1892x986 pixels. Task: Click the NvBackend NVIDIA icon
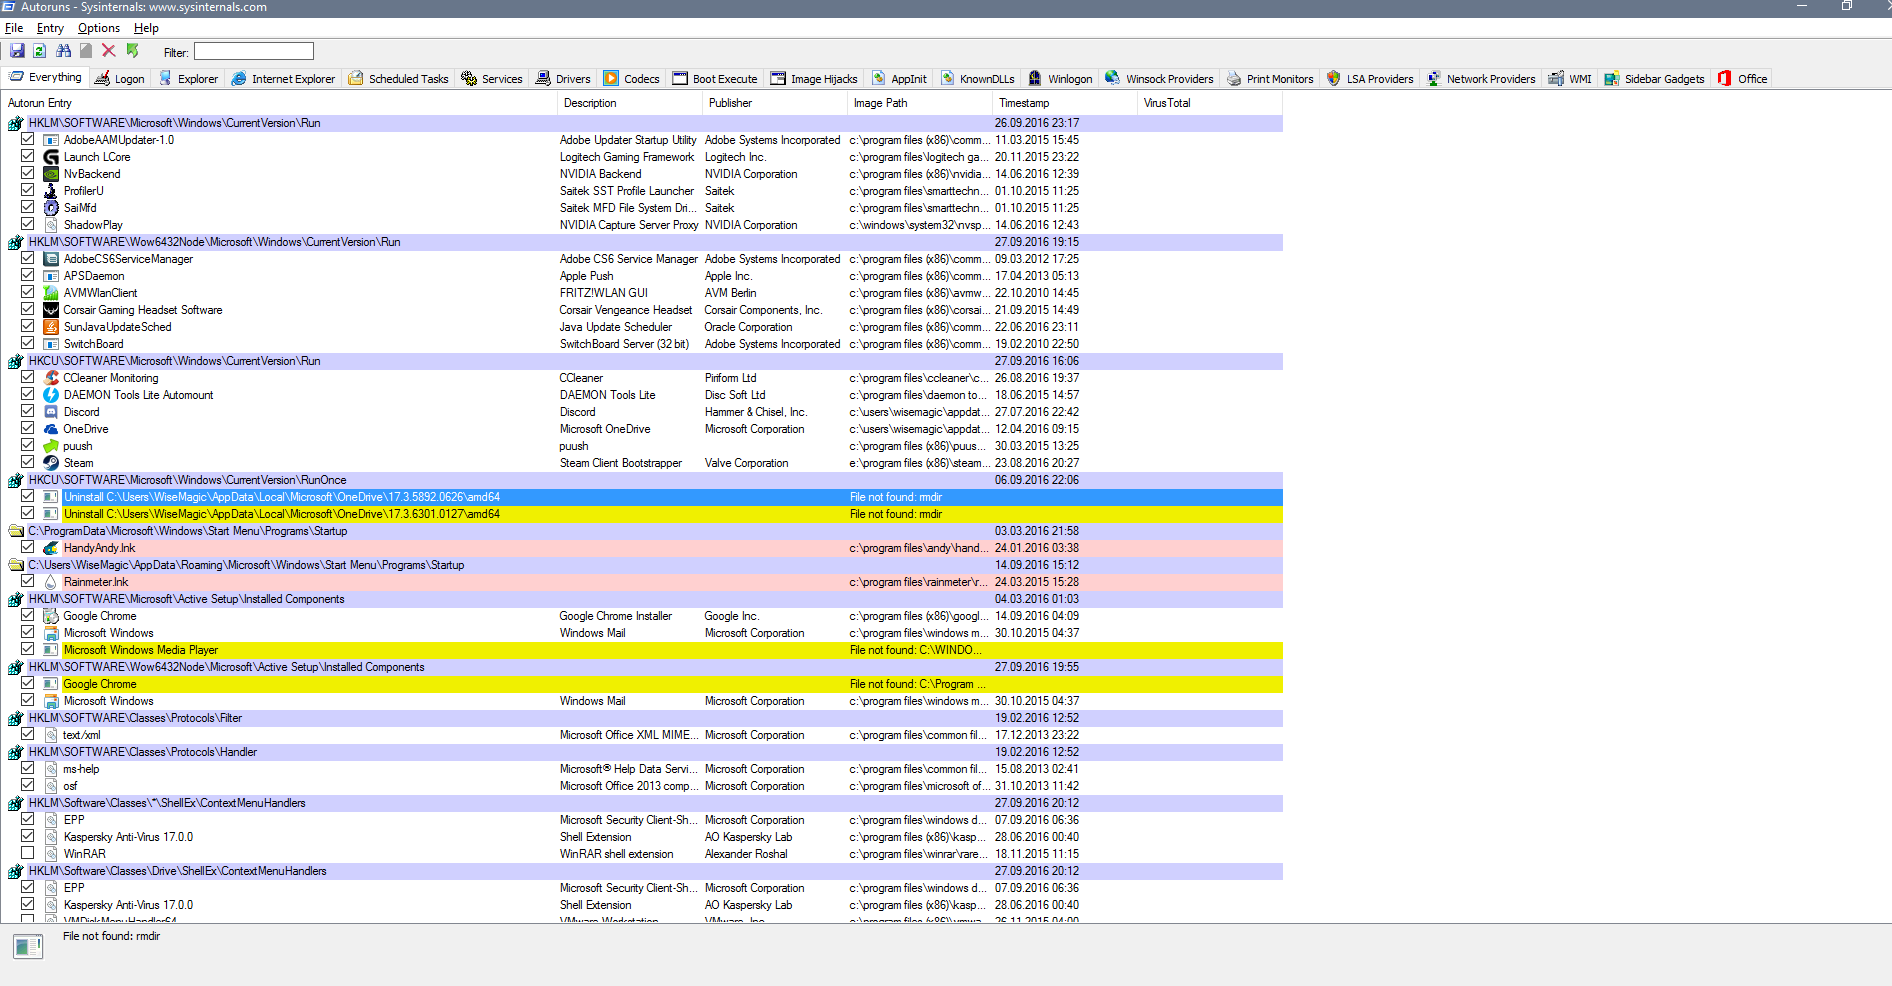pyautogui.click(x=51, y=174)
